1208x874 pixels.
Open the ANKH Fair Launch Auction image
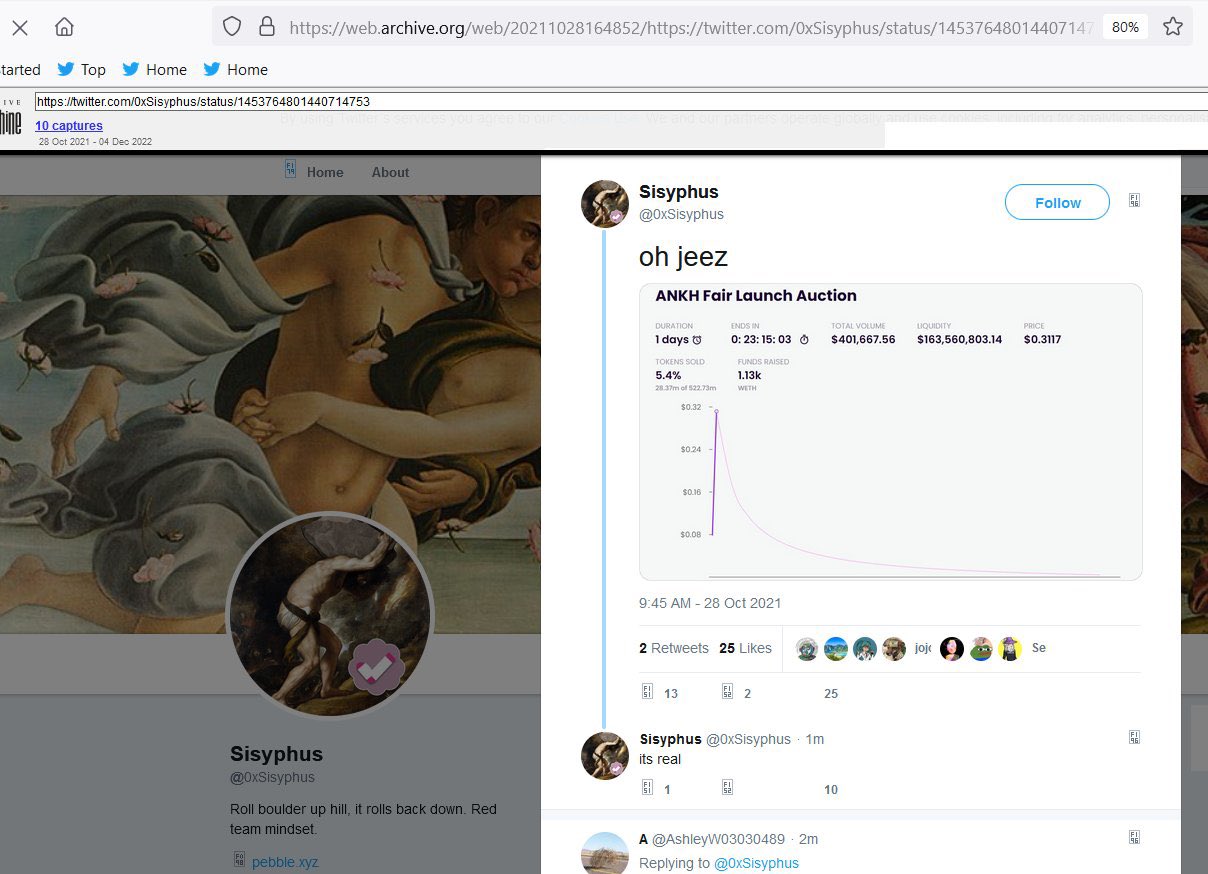(x=890, y=432)
